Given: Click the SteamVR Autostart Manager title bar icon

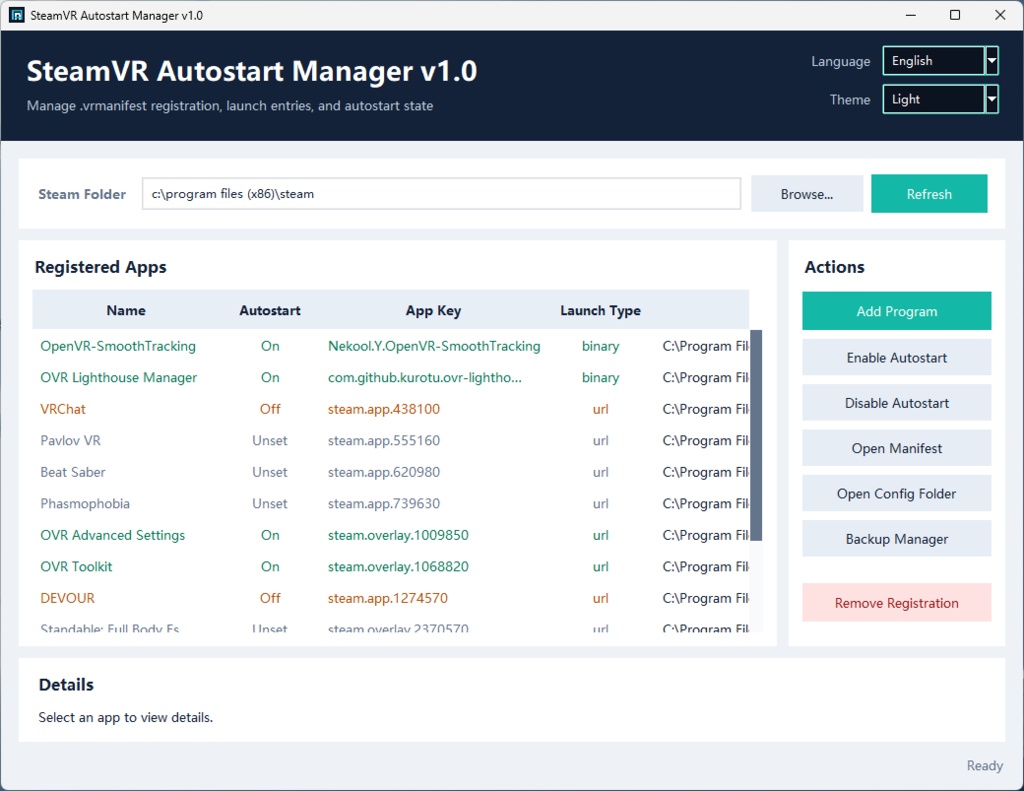Looking at the screenshot, I should 16,15.
